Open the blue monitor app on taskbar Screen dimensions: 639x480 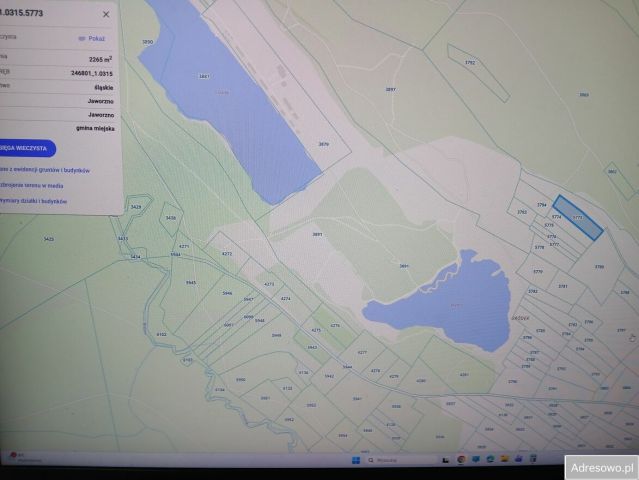point(476,459)
